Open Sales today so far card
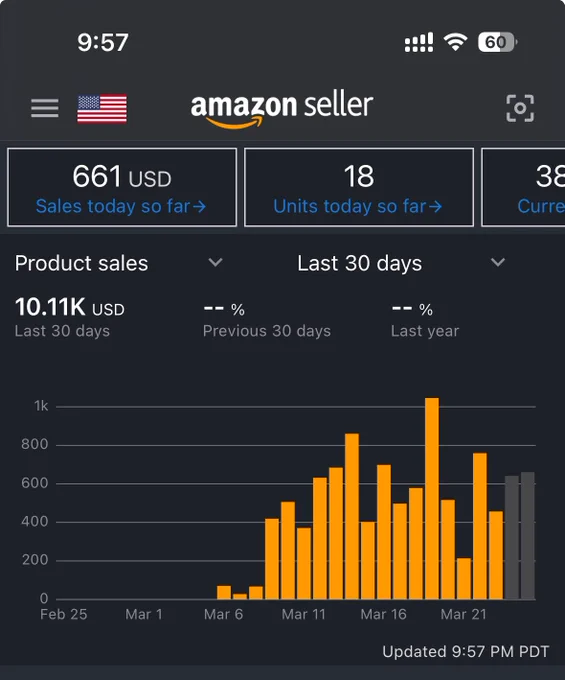The height and width of the screenshot is (680, 565). click(x=122, y=187)
